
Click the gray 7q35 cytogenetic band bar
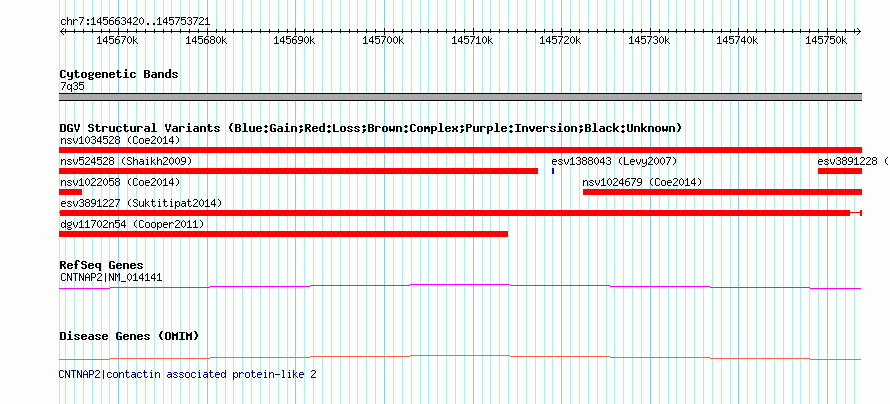460,97
